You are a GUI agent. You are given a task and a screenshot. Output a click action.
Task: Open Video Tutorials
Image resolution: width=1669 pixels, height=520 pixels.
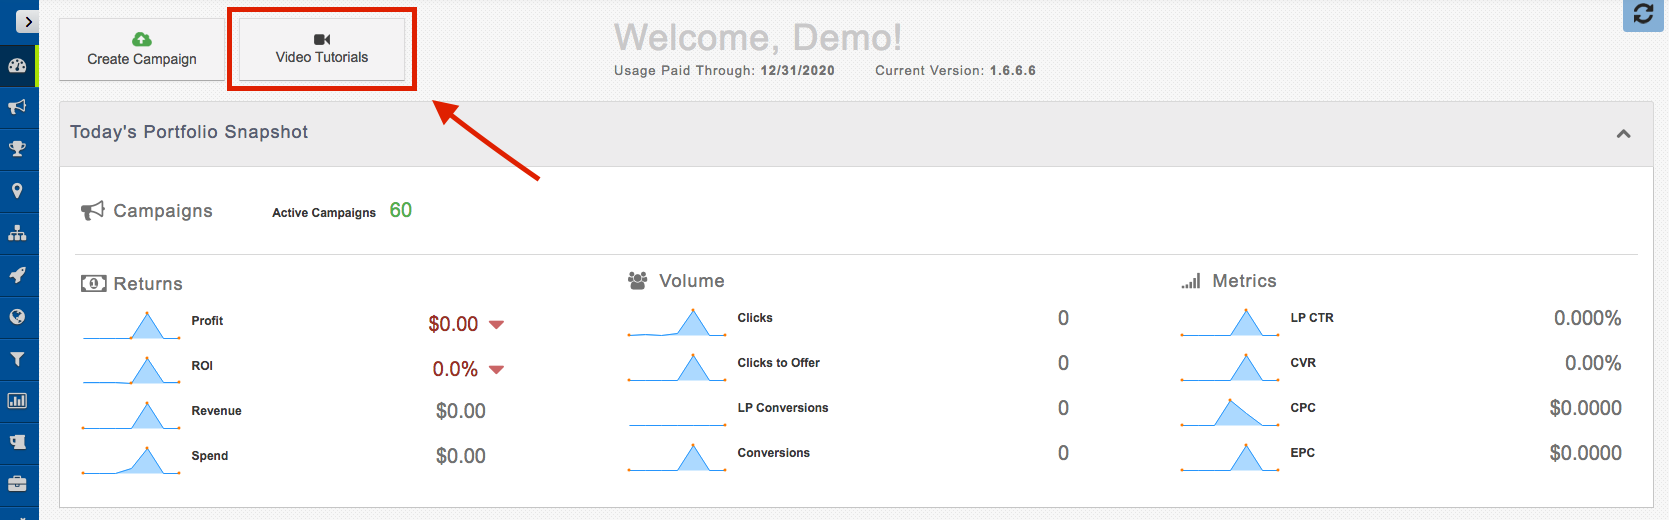(x=322, y=49)
